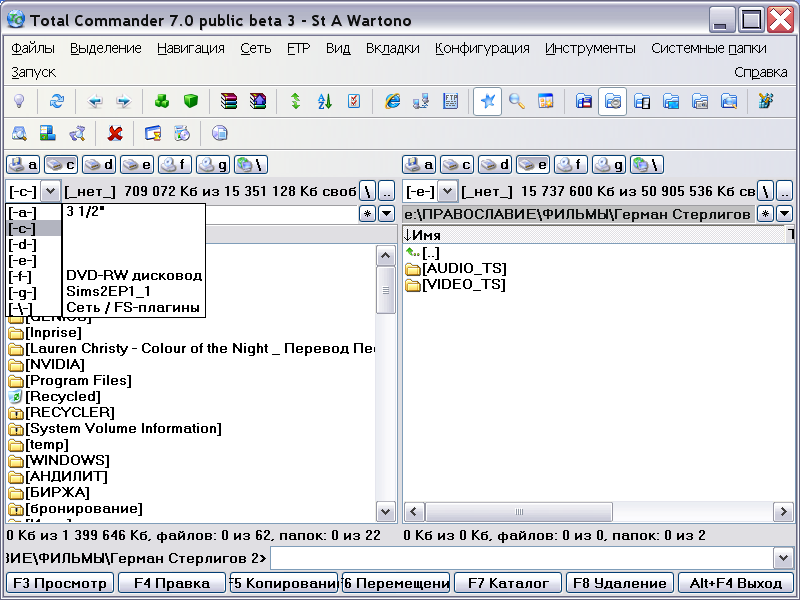
Task: Click the blue-green blocks icon, second toolbar row
Action: tap(48, 134)
